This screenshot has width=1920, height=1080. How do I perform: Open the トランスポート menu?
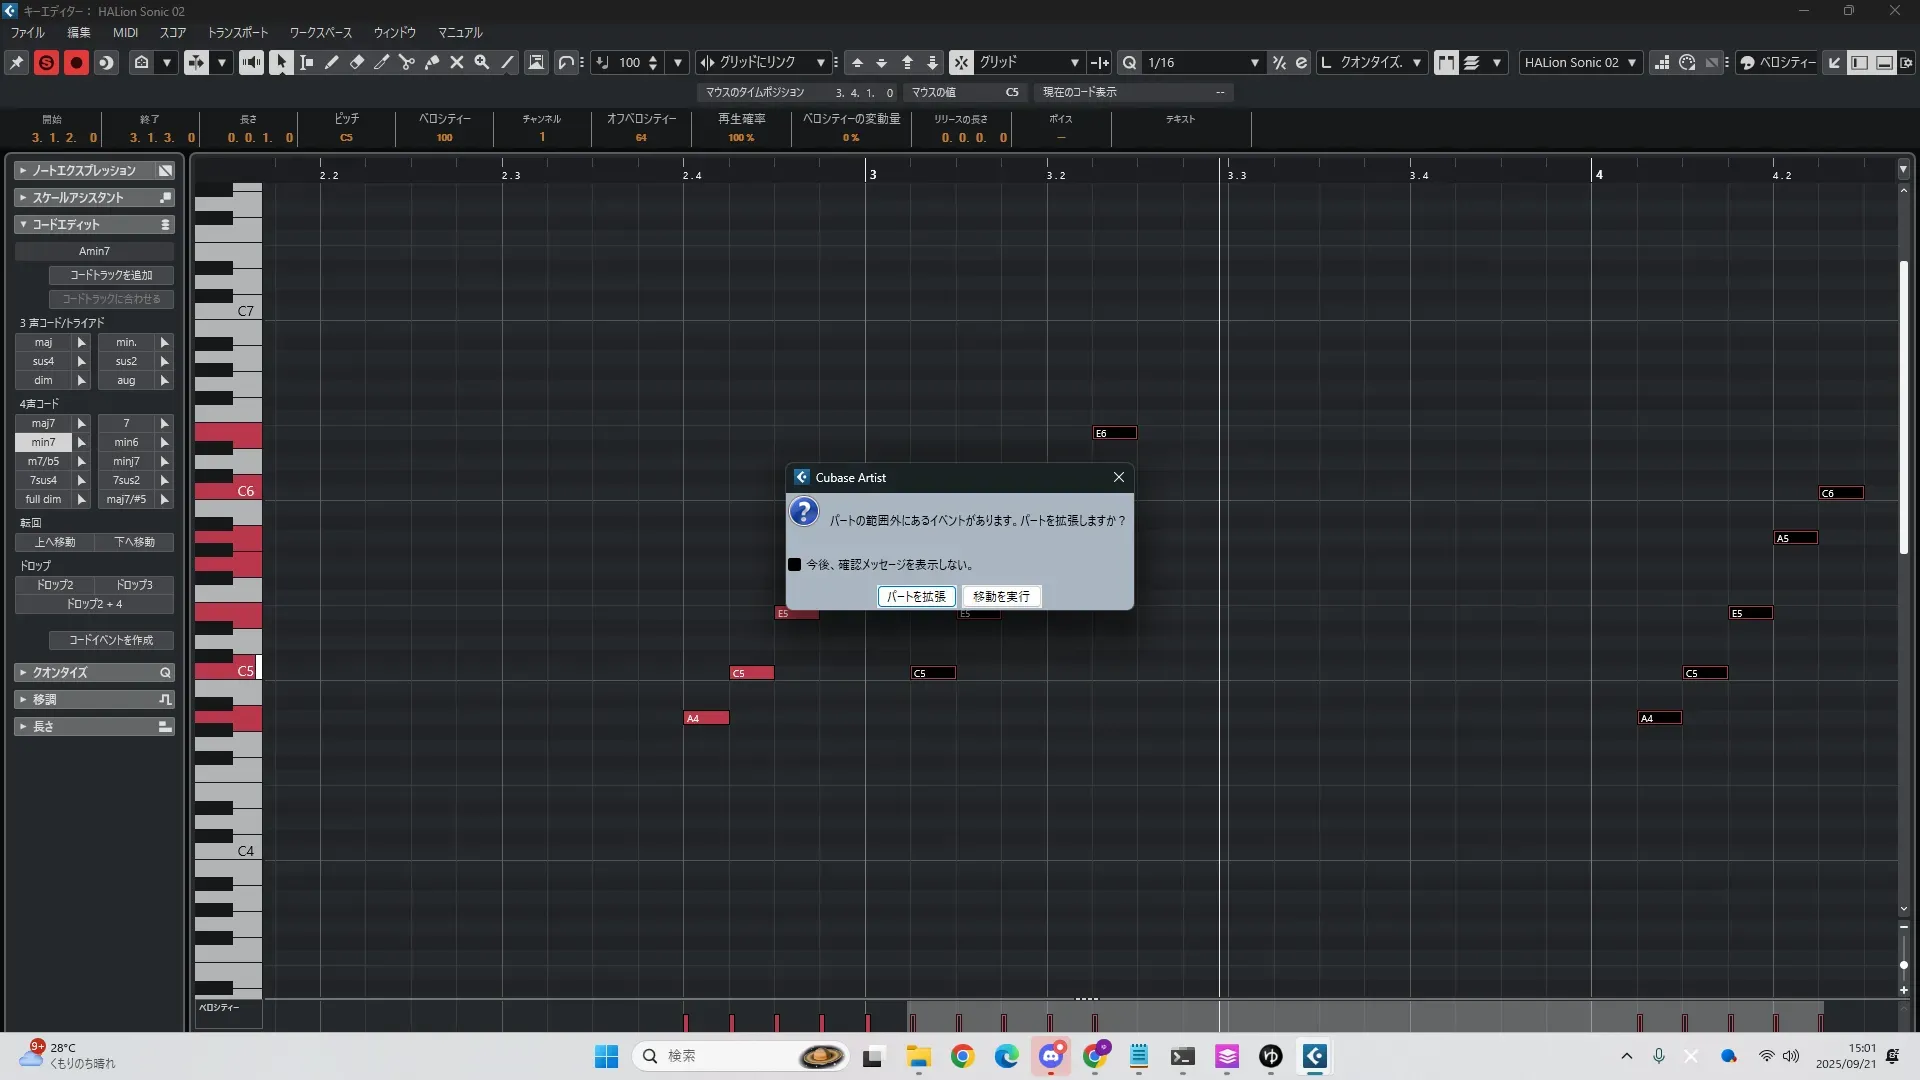(237, 33)
